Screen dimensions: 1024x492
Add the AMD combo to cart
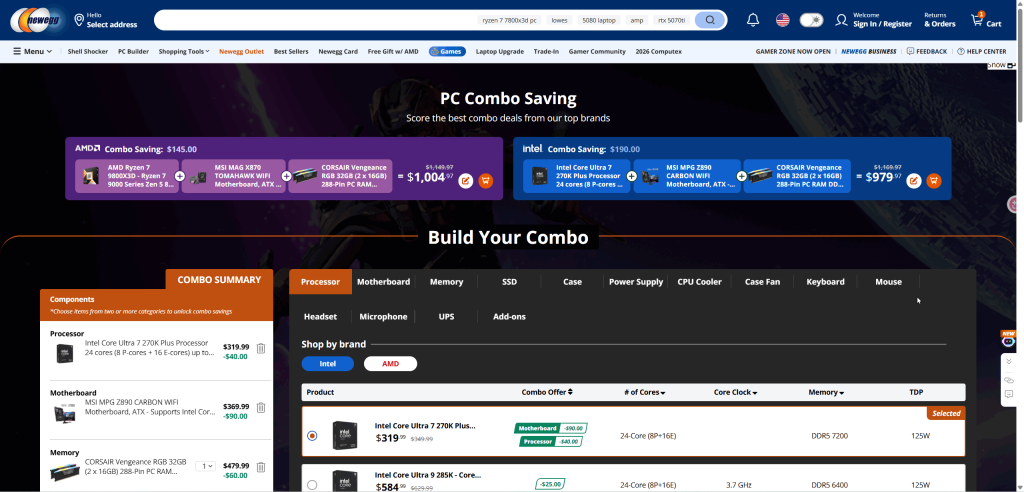click(485, 180)
